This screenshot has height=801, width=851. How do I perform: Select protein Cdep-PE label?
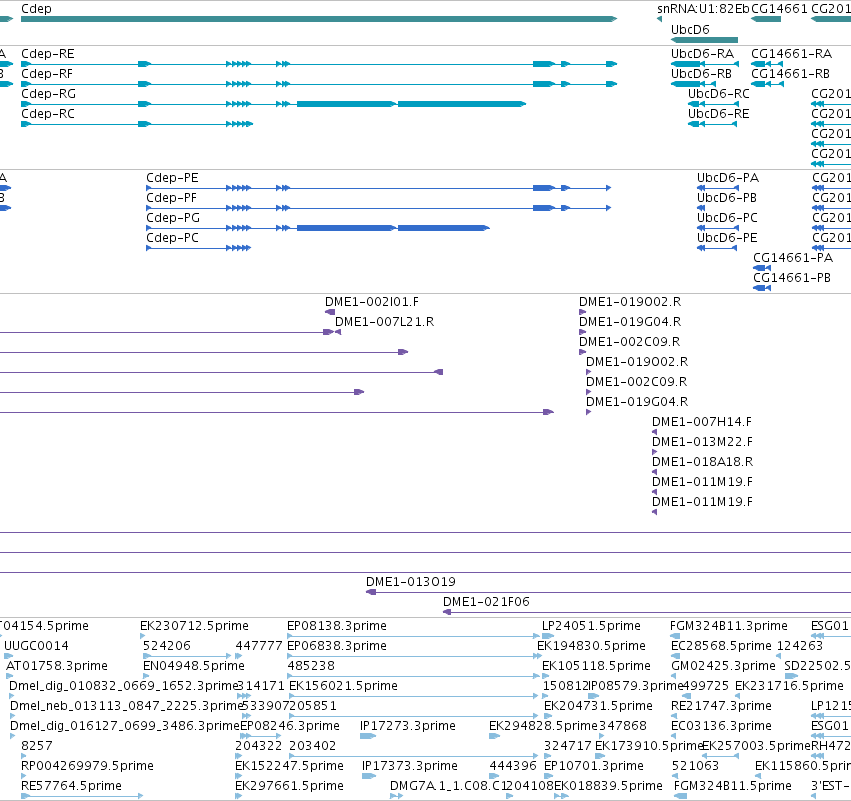click(x=172, y=178)
